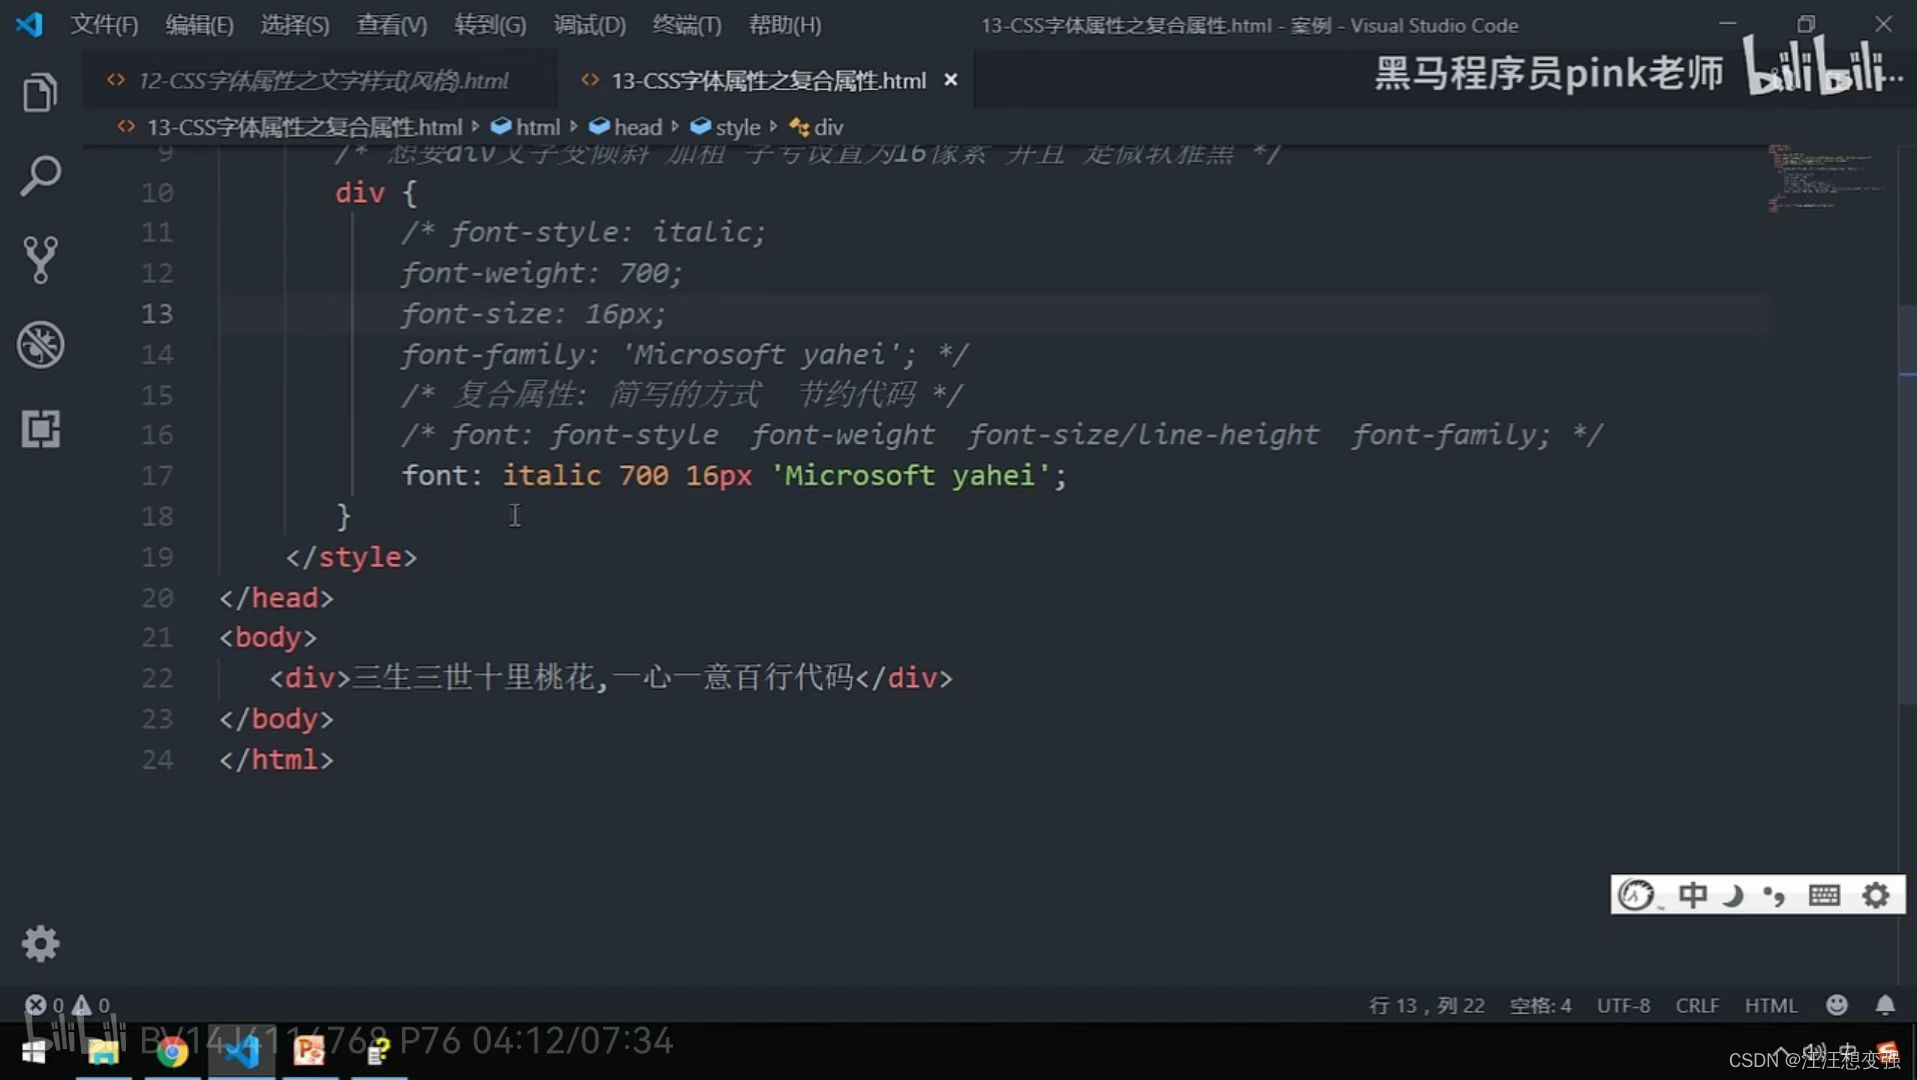Open the 文件(F) menu
1917x1080 pixels.
click(104, 25)
